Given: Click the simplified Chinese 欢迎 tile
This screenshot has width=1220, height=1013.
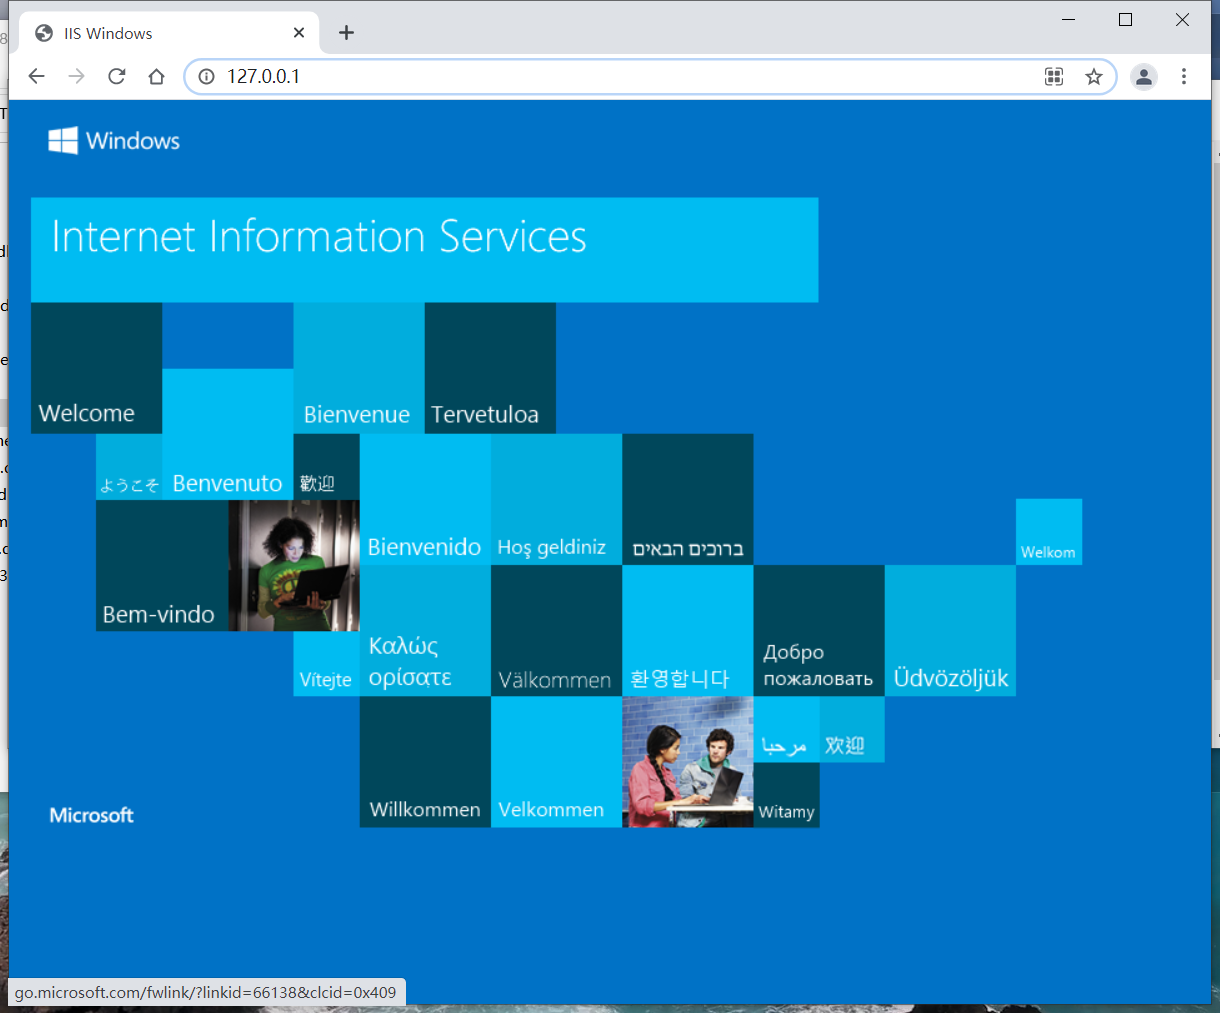Looking at the screenshot, I should (x=852, y=729).
